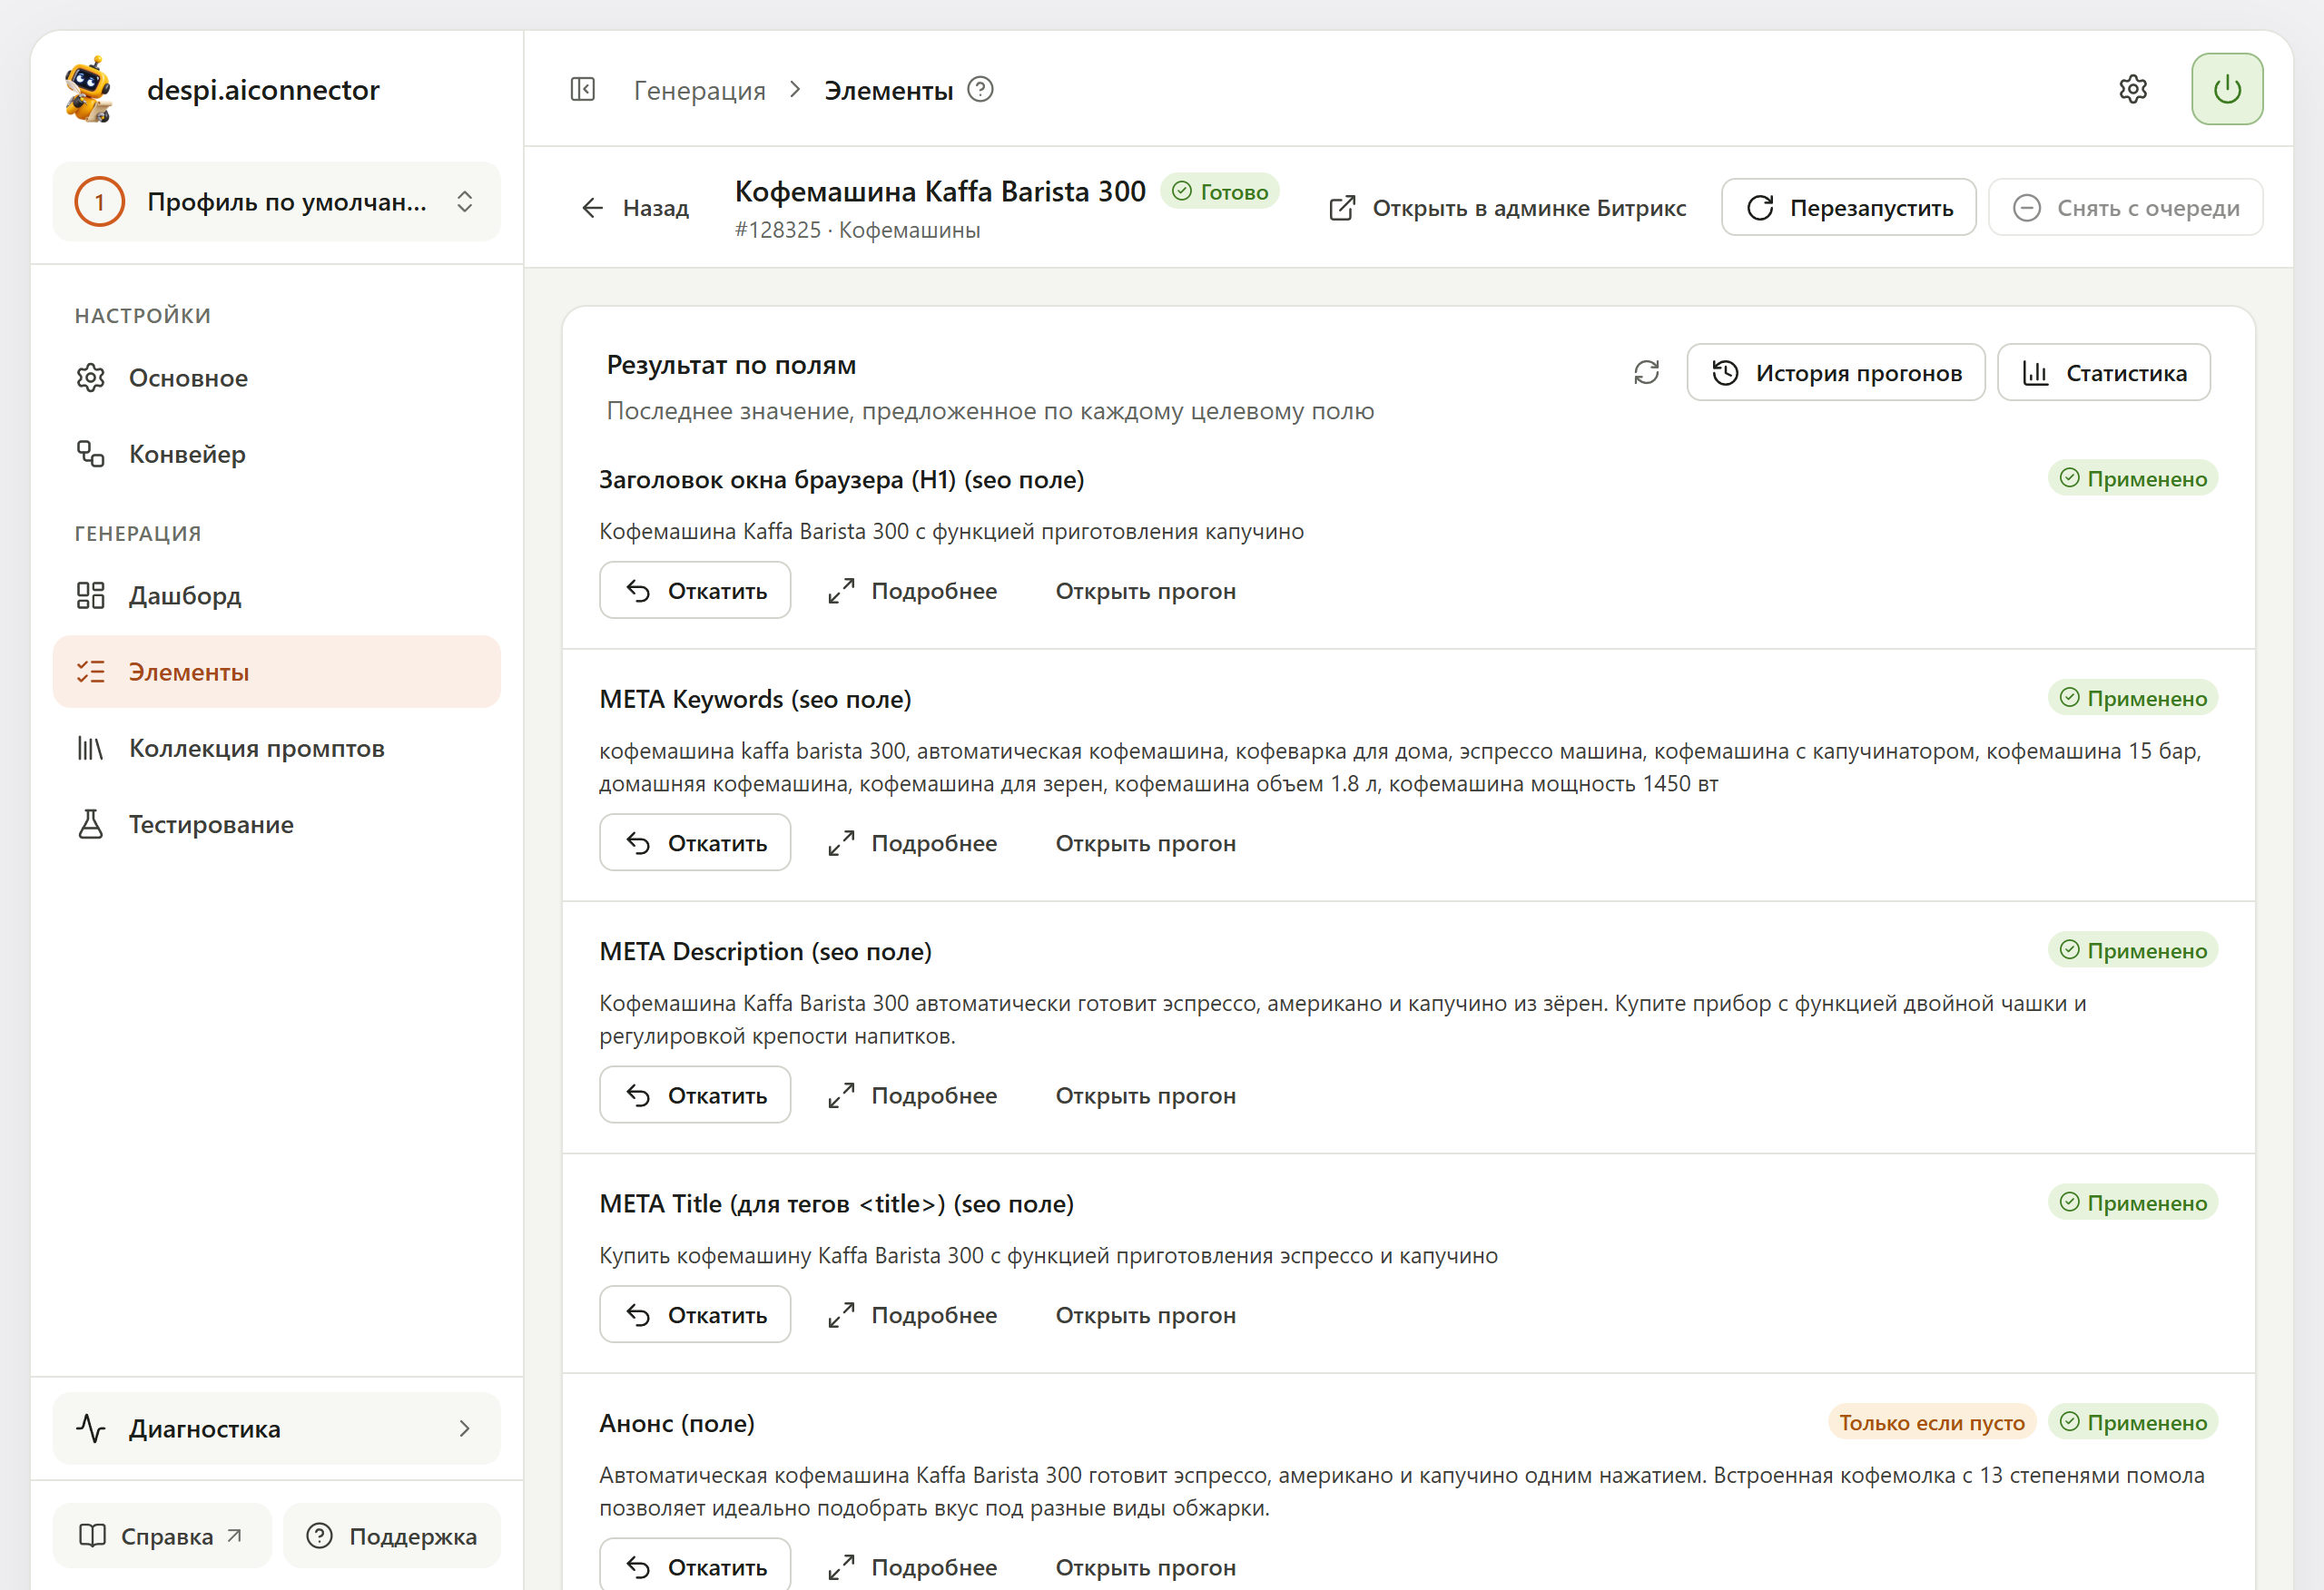Click the despi.aiconnector robot logo
This screenshot has width=2324, height=1590.
tap(89, 90)
